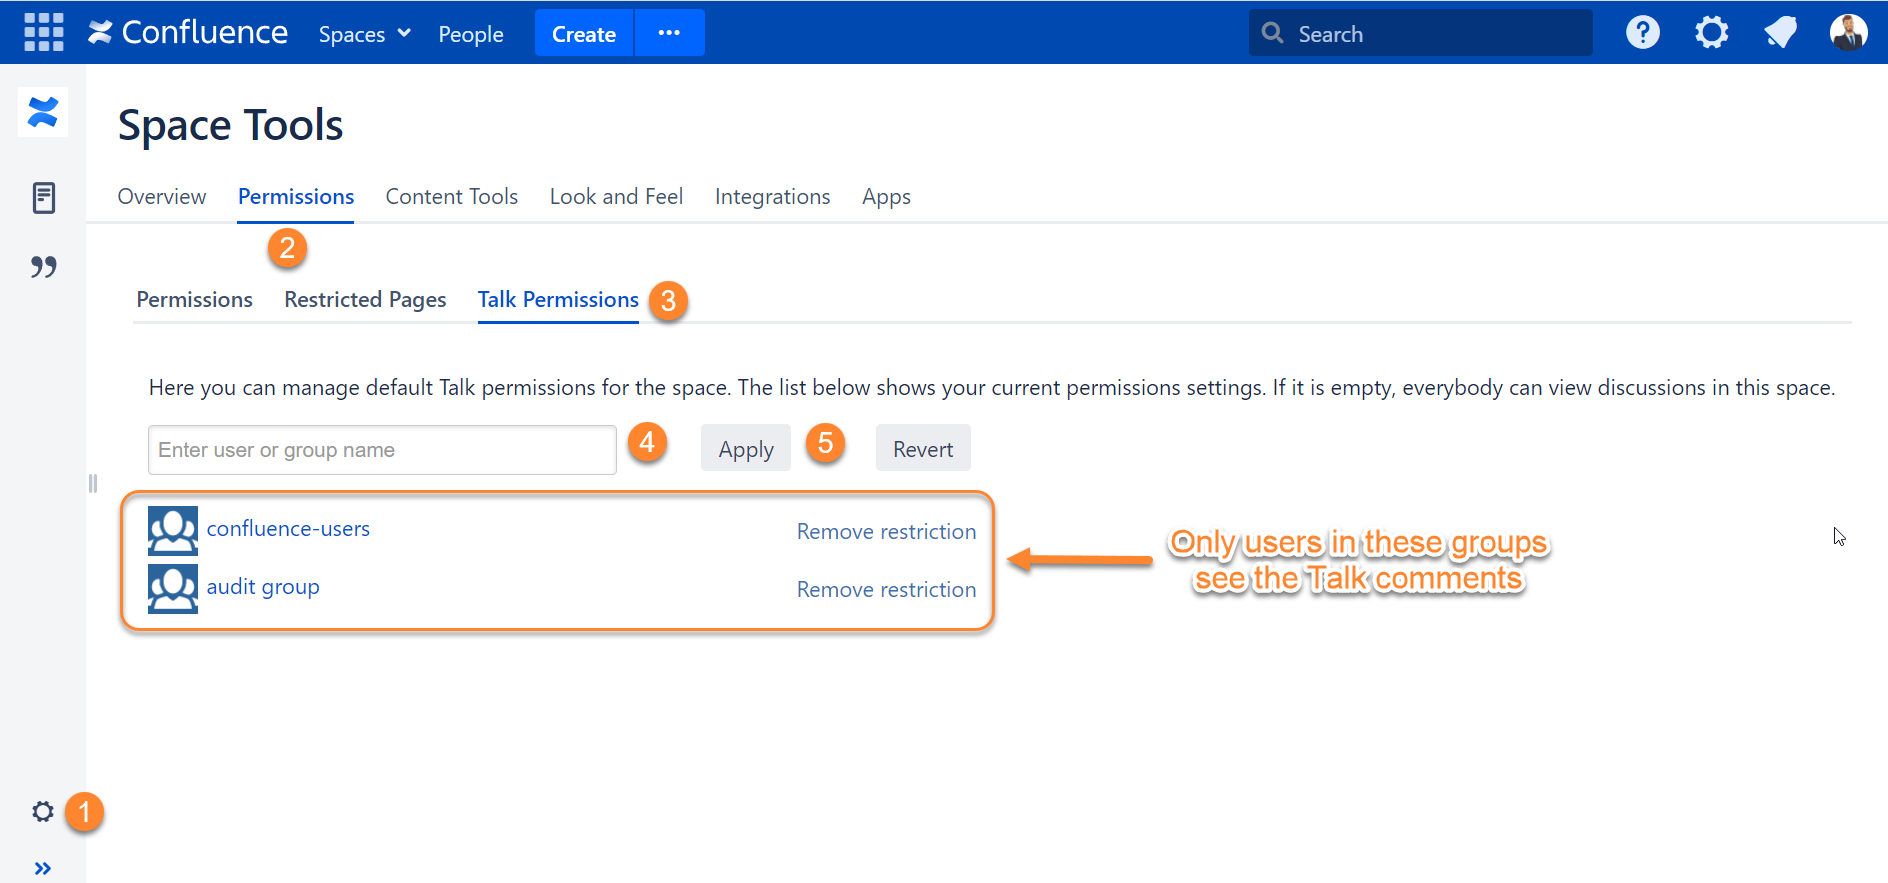Switch to Look and Feel tab
Viewport: 1888px width, 883px height.
pos(616,197)
